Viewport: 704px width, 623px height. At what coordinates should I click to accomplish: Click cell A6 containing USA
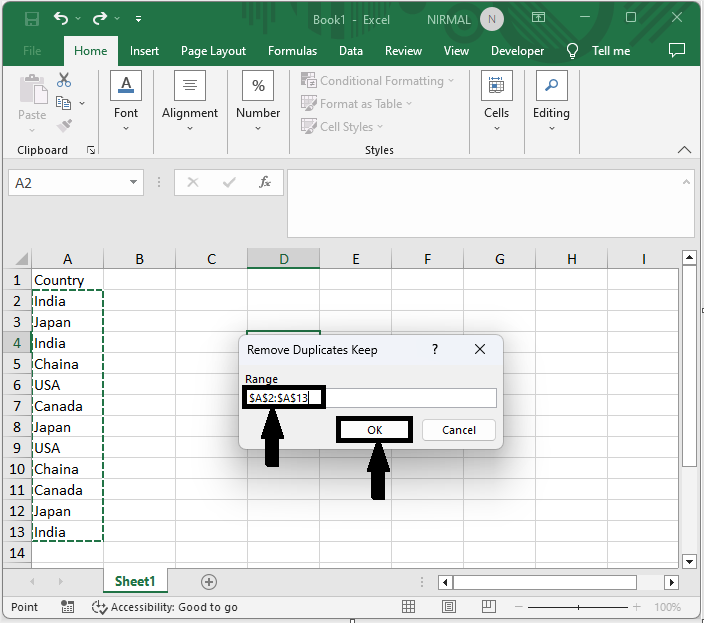pos(67,385)
